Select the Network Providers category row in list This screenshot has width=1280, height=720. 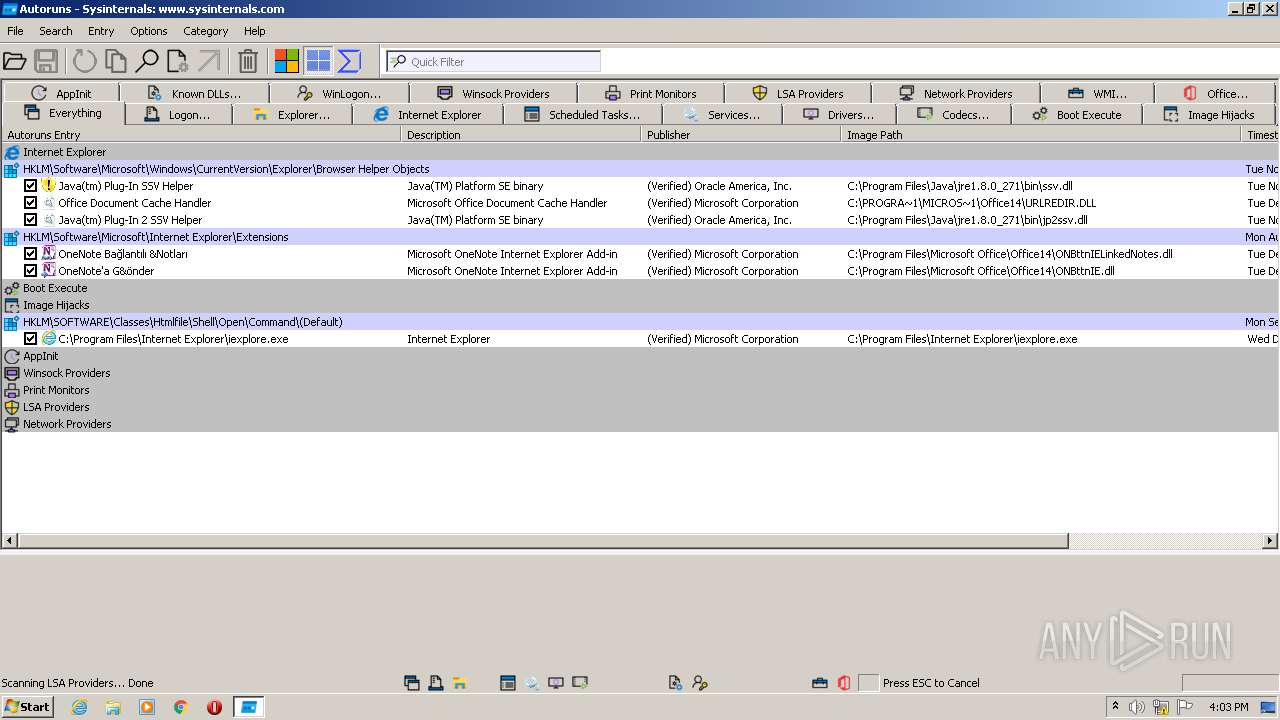pyautogui.click(x=640, y=424)
